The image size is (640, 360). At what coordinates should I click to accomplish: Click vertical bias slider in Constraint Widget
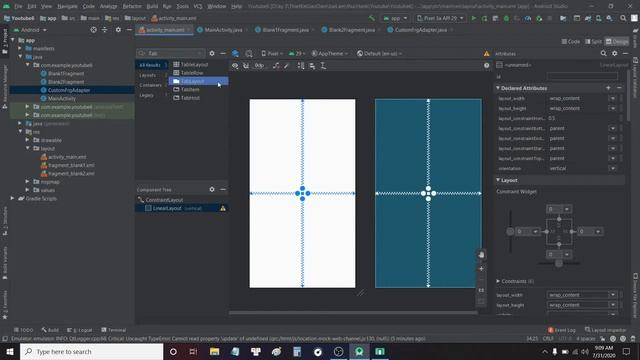pos(510,231)
